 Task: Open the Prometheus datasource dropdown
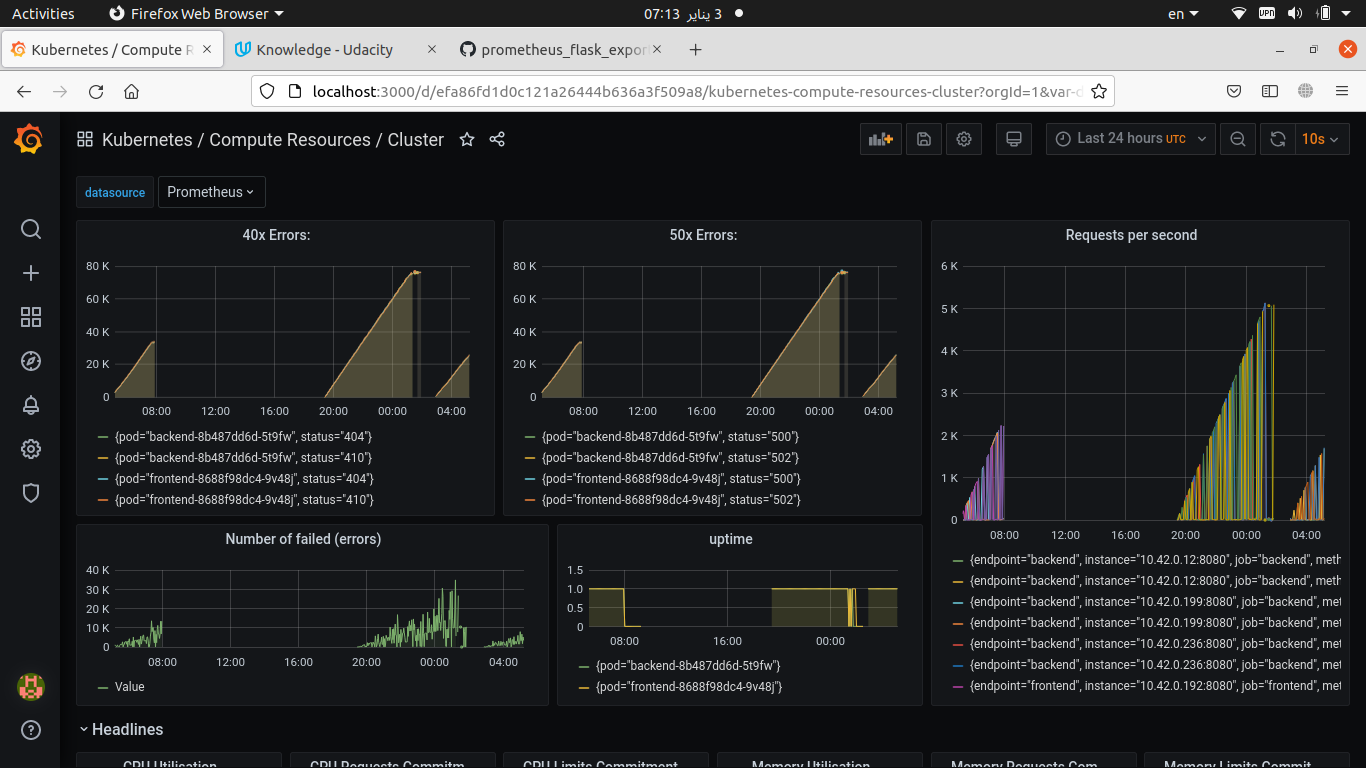[211, 192]
